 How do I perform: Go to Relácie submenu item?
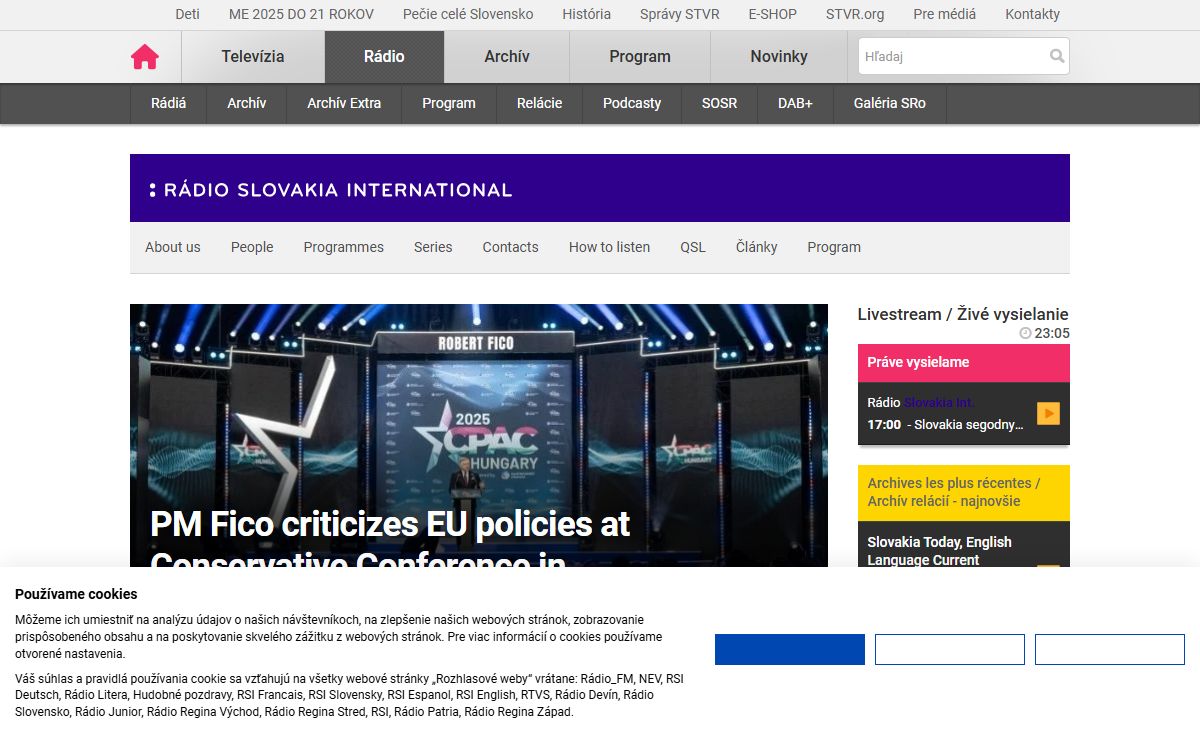click(540, 103)
